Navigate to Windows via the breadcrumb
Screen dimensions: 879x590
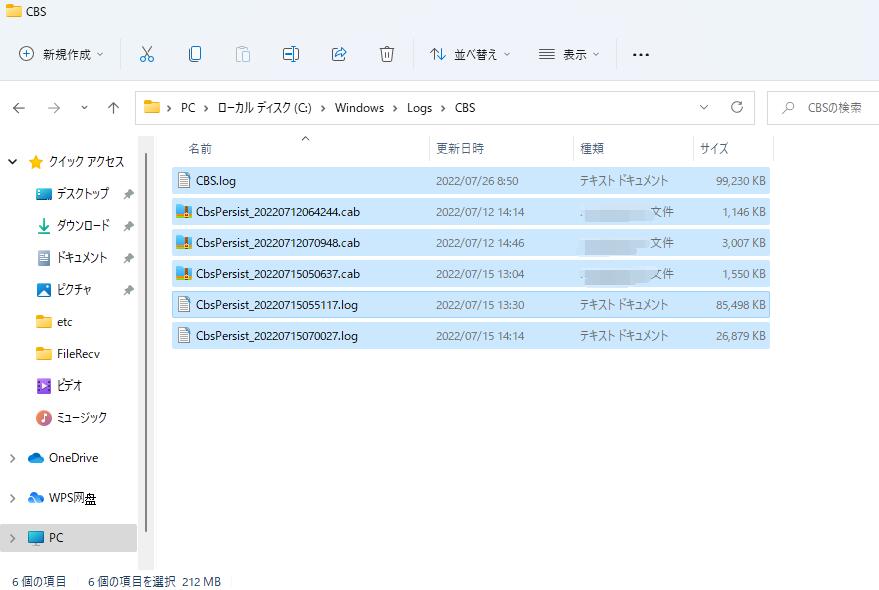(359, 107)
